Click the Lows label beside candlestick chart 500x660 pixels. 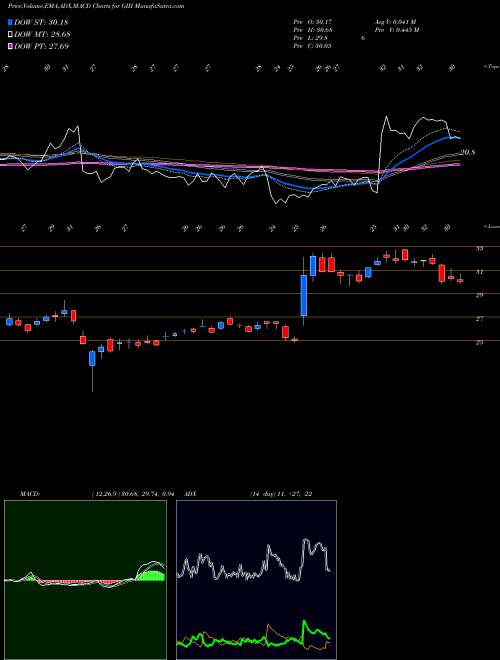[x=492, y=226]
